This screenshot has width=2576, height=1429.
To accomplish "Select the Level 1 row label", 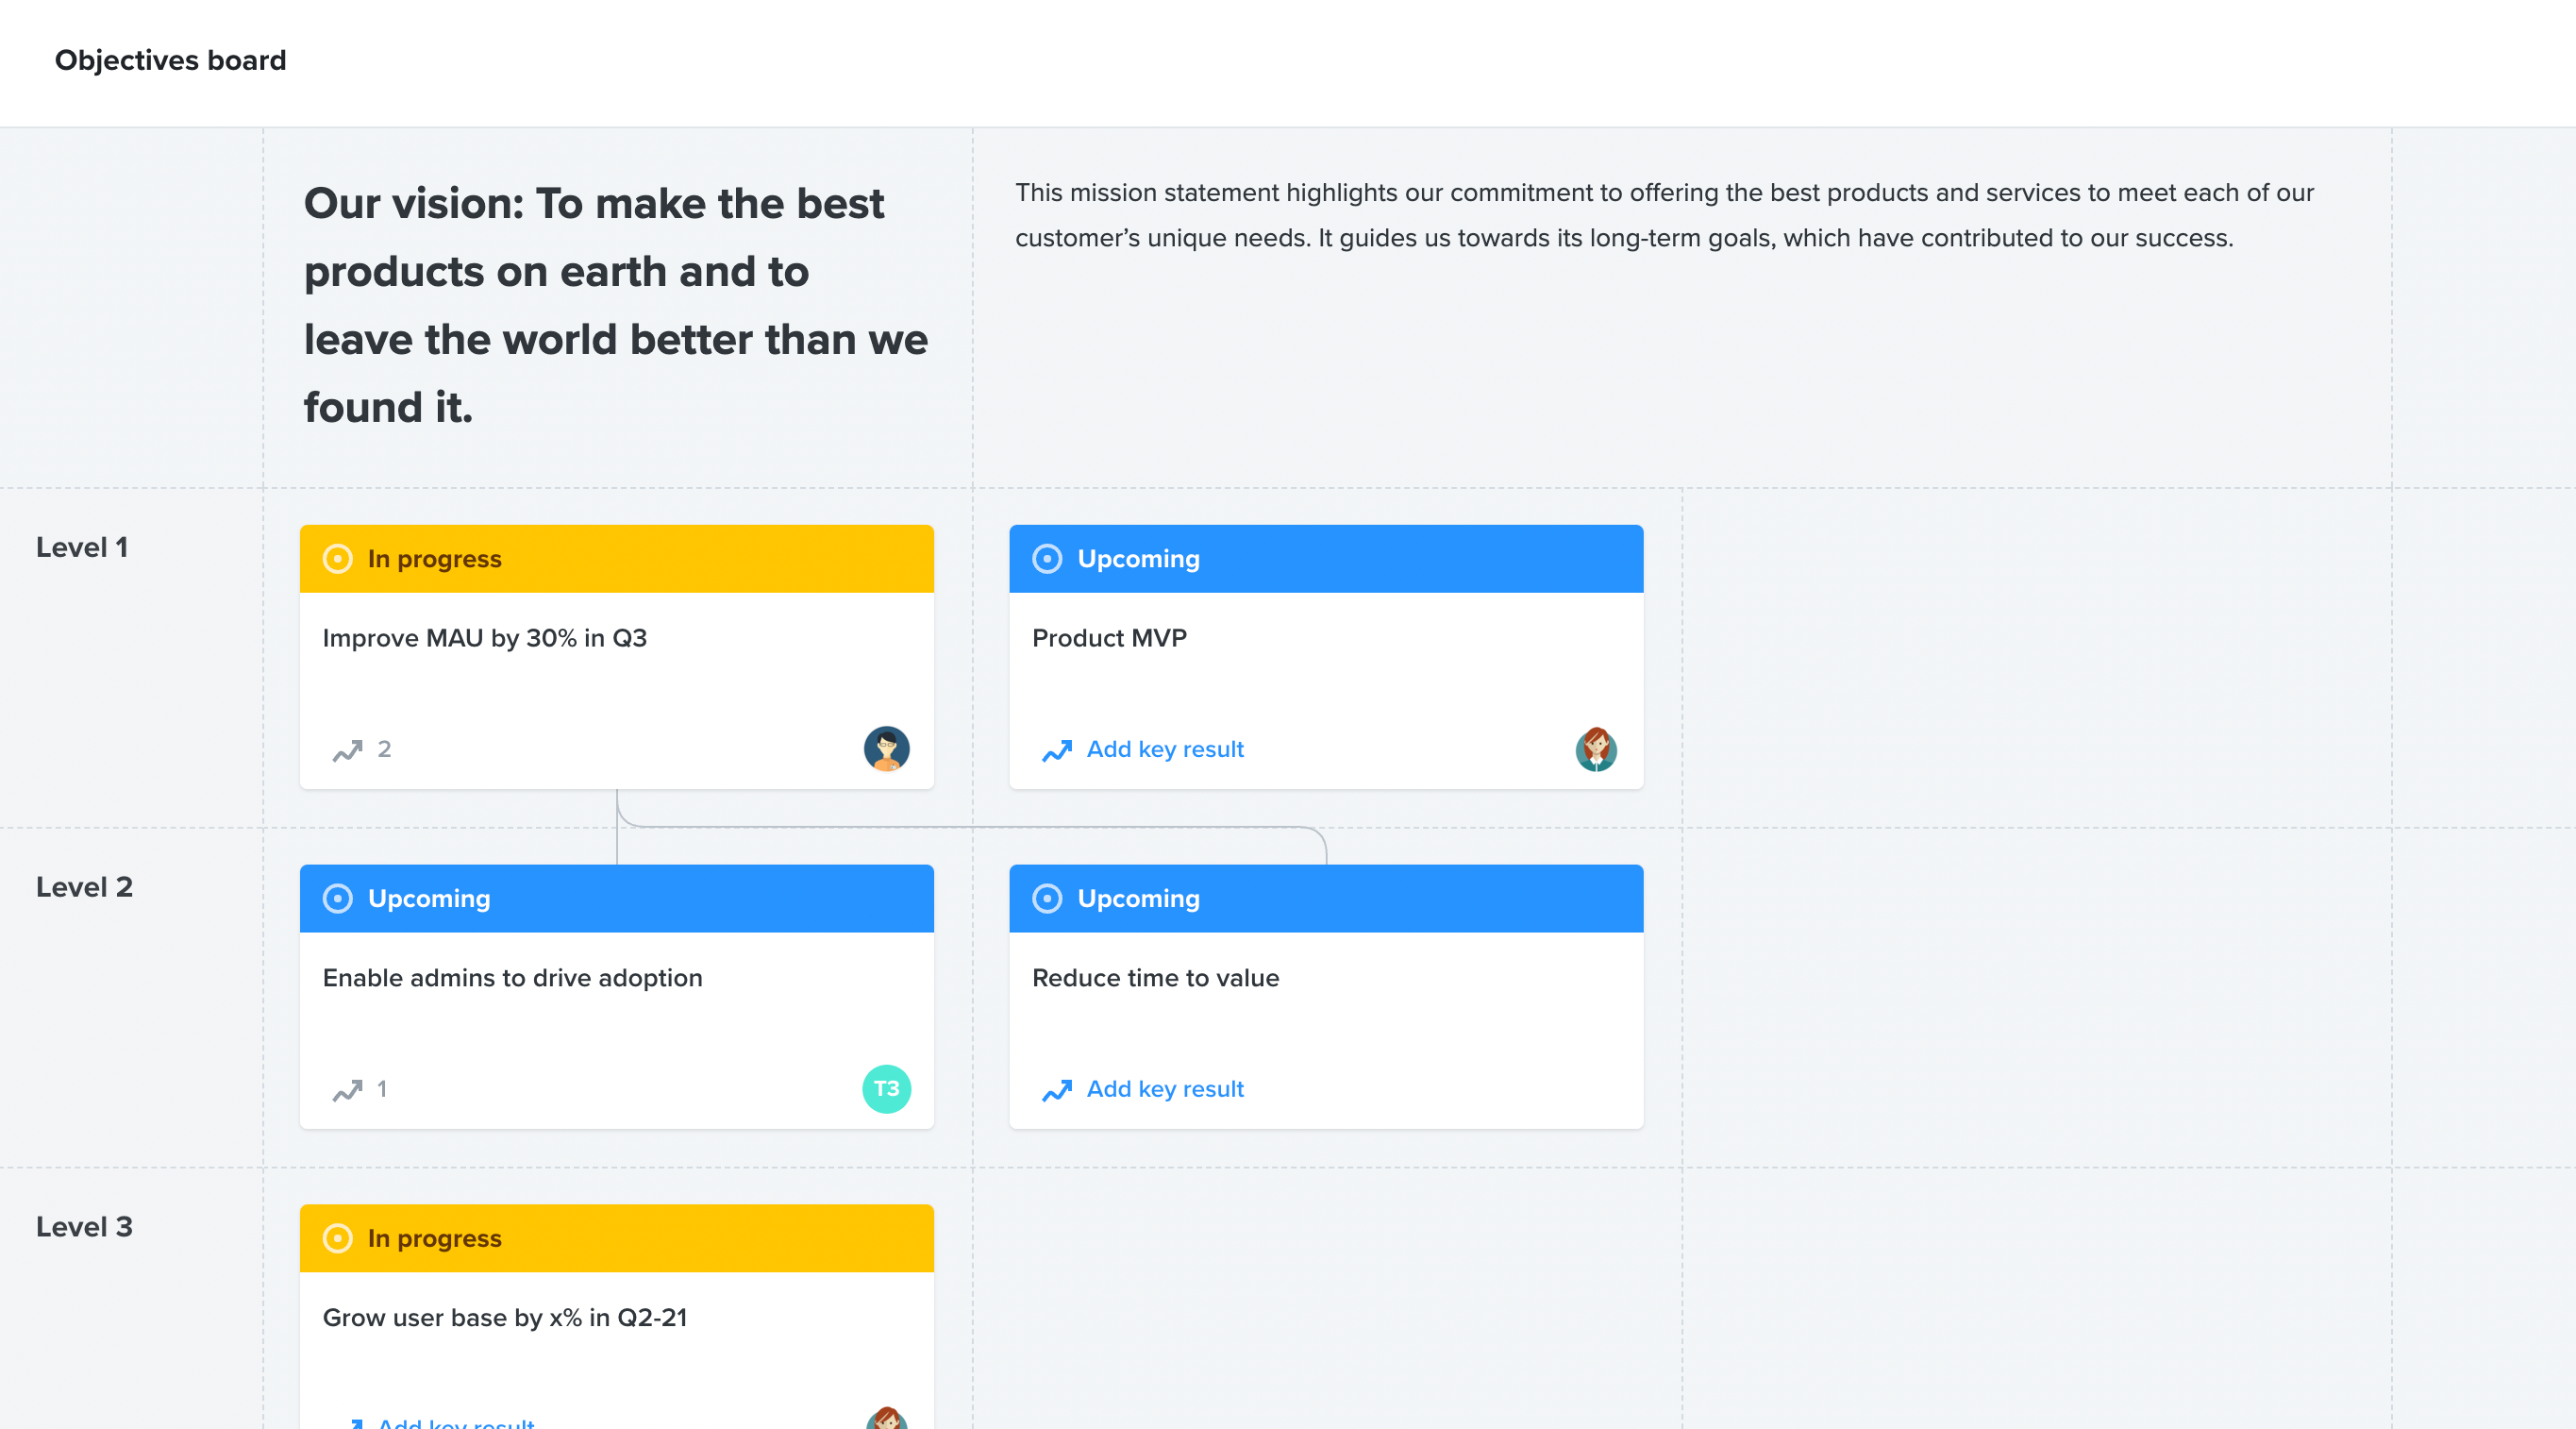I will [x=82, y=548].
